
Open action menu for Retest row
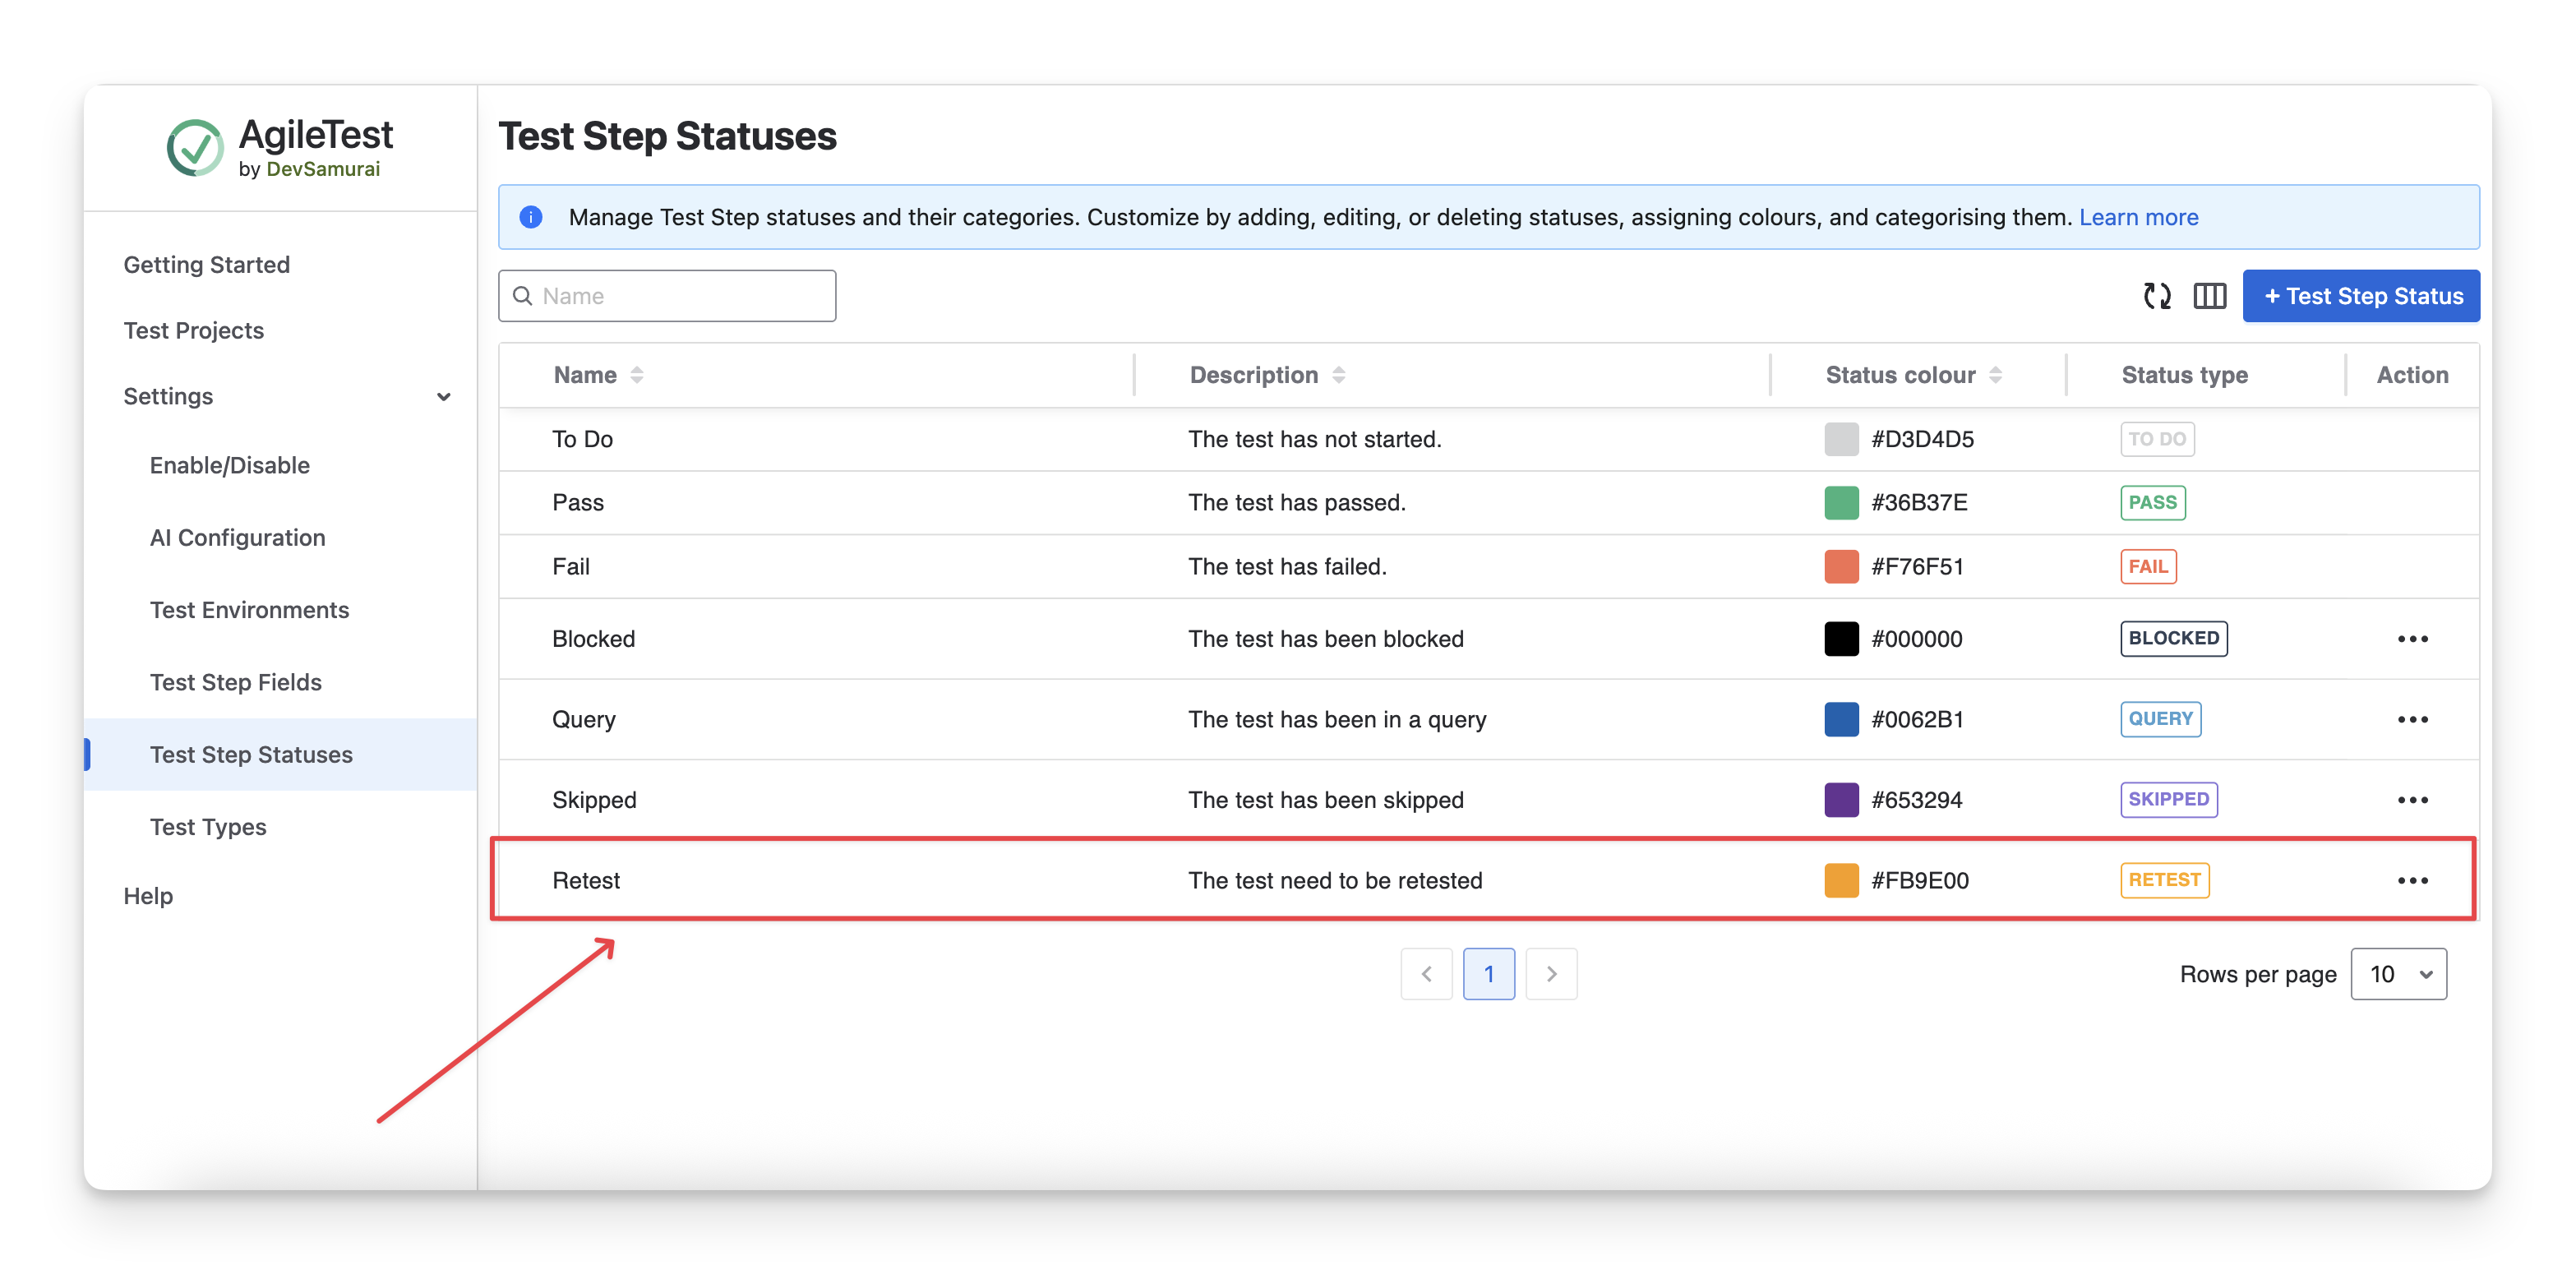point(2412,880)
